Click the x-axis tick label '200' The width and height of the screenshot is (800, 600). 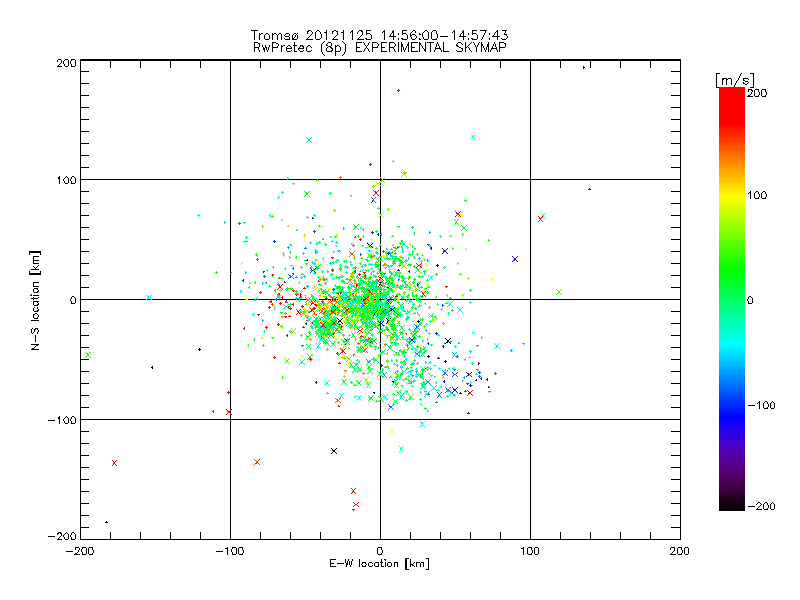tap(680, 551)
